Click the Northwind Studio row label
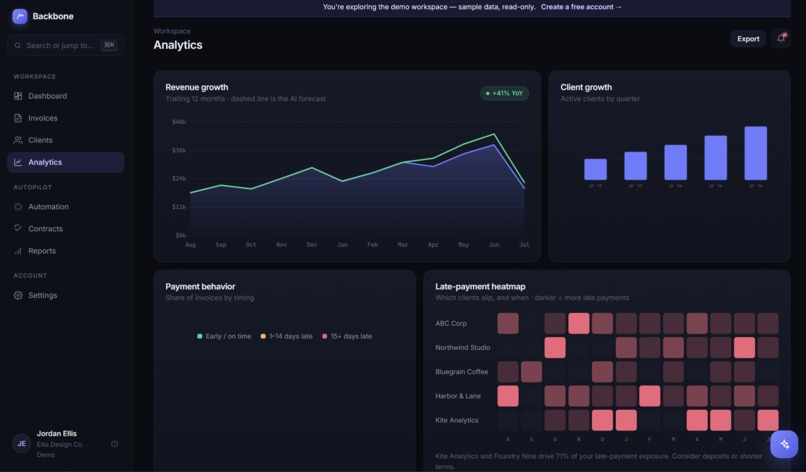Screen dimensions: 806x472 463,348
